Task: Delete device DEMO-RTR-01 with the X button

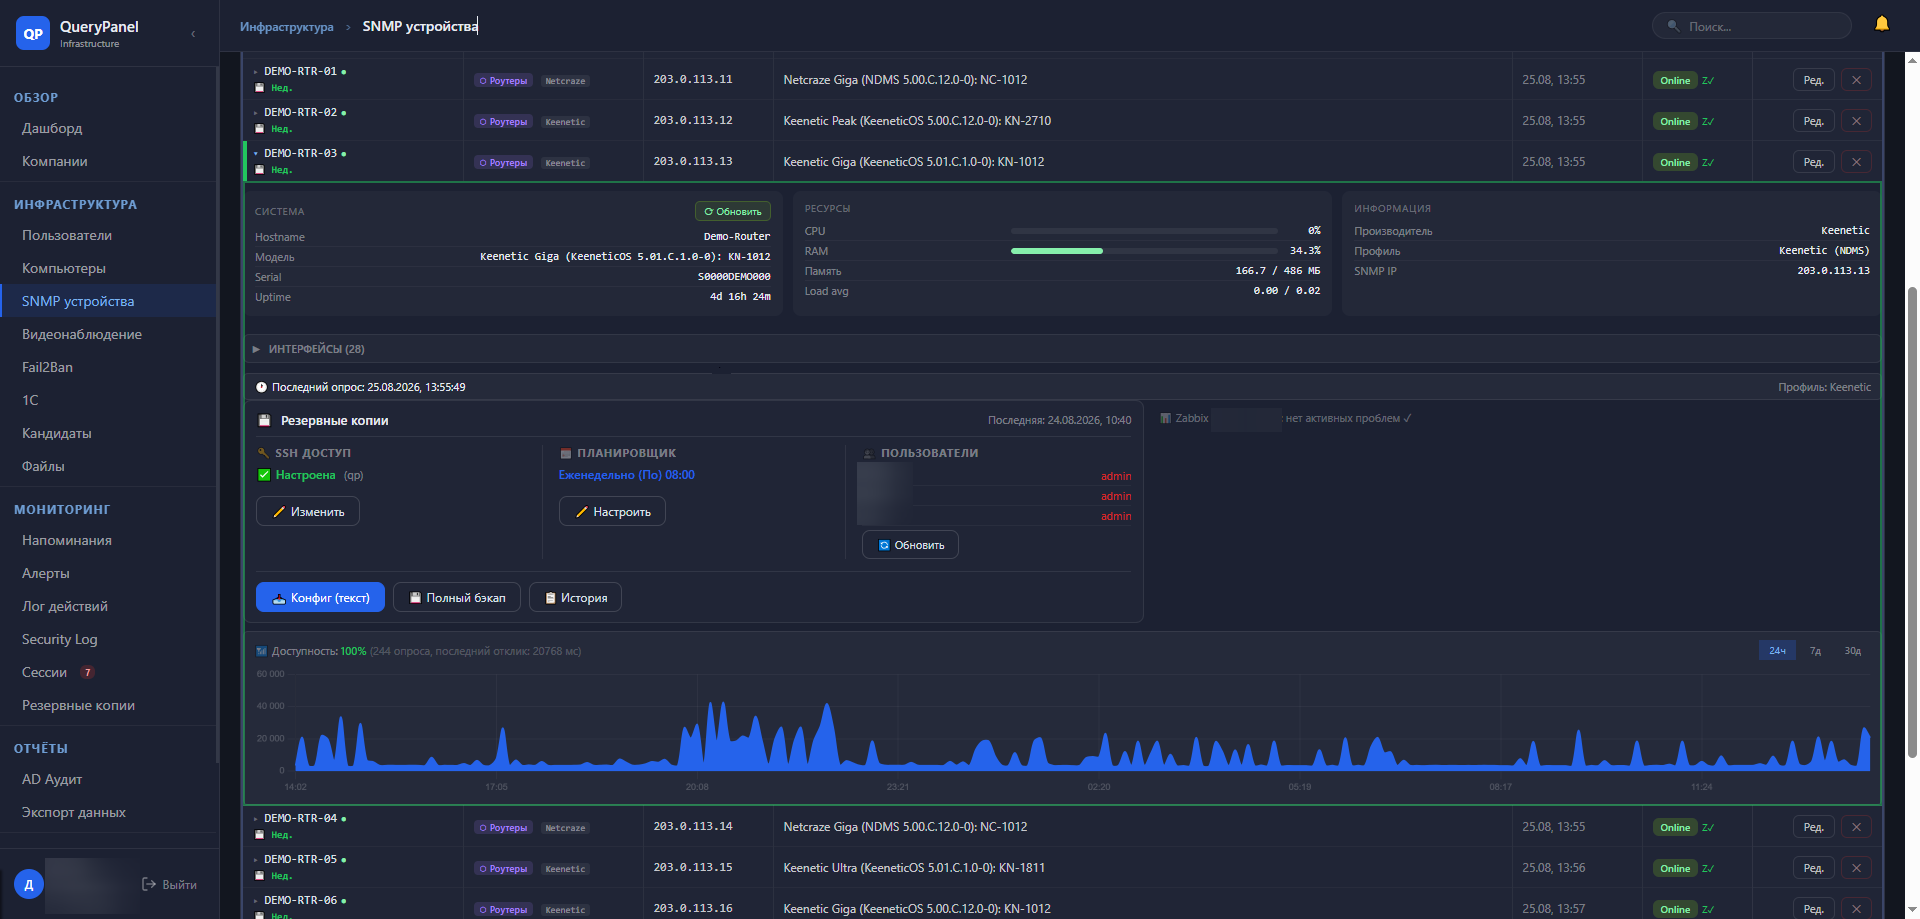Action: point(1856,80)
